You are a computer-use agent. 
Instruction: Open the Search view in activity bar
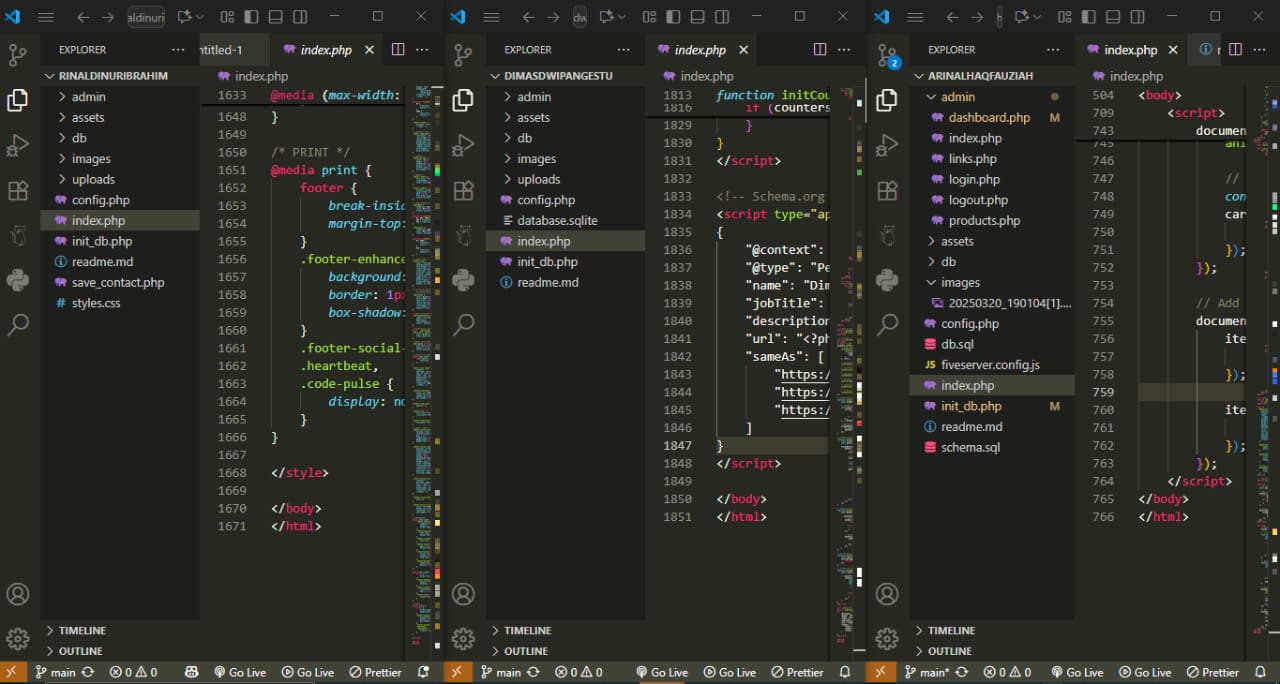tap(18, 324)
